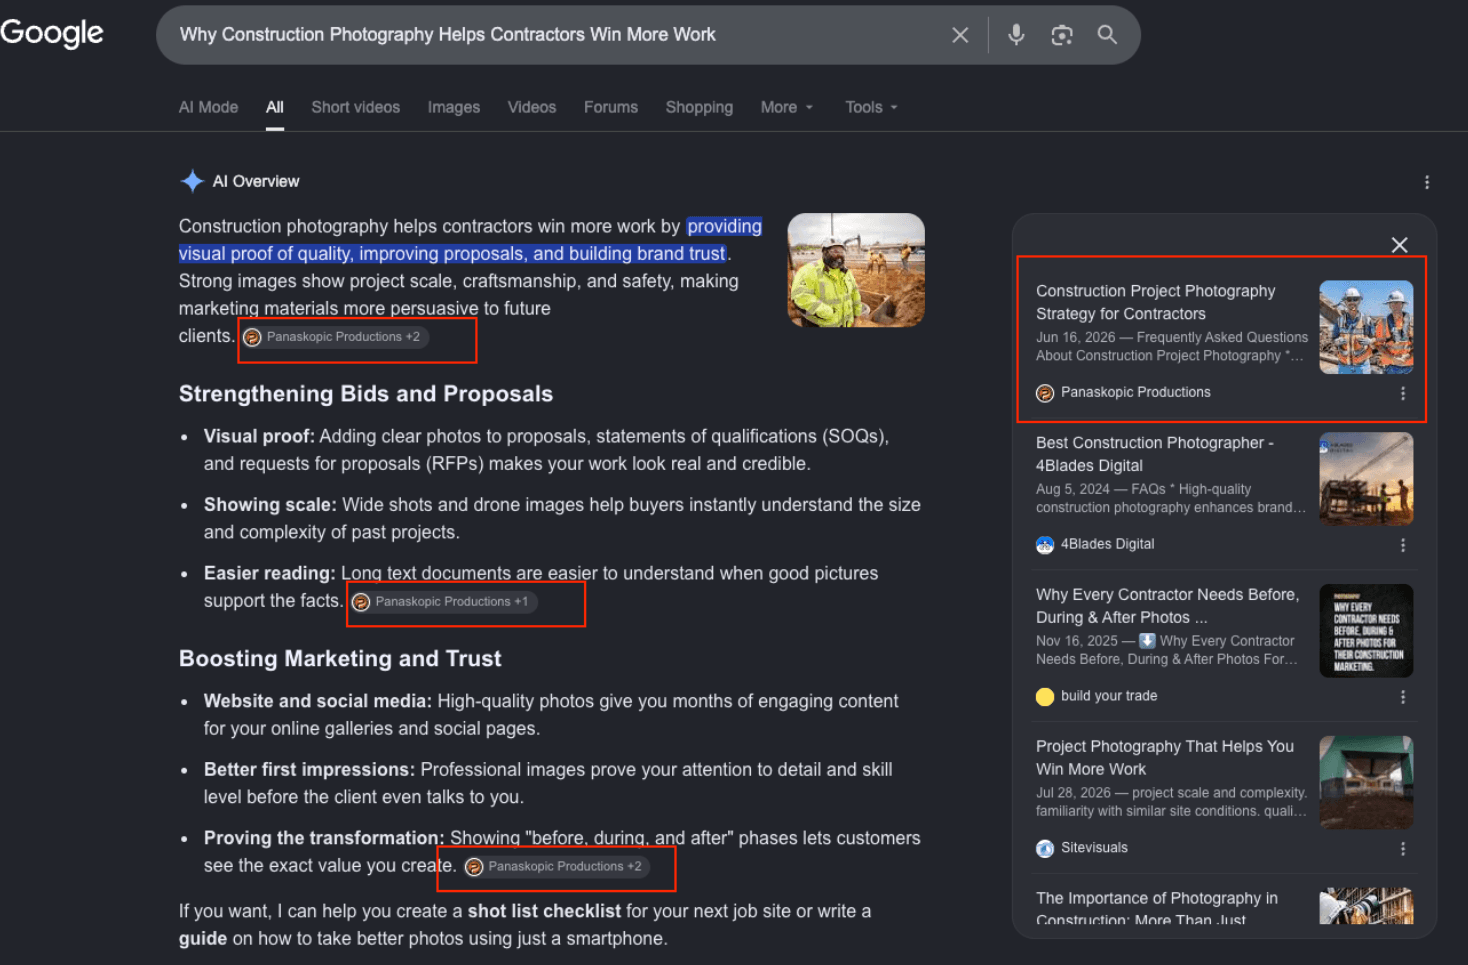Click AI Overview construction worker image
The width and height of the screenshot is (1468, 965).
(x=856, y=270)
